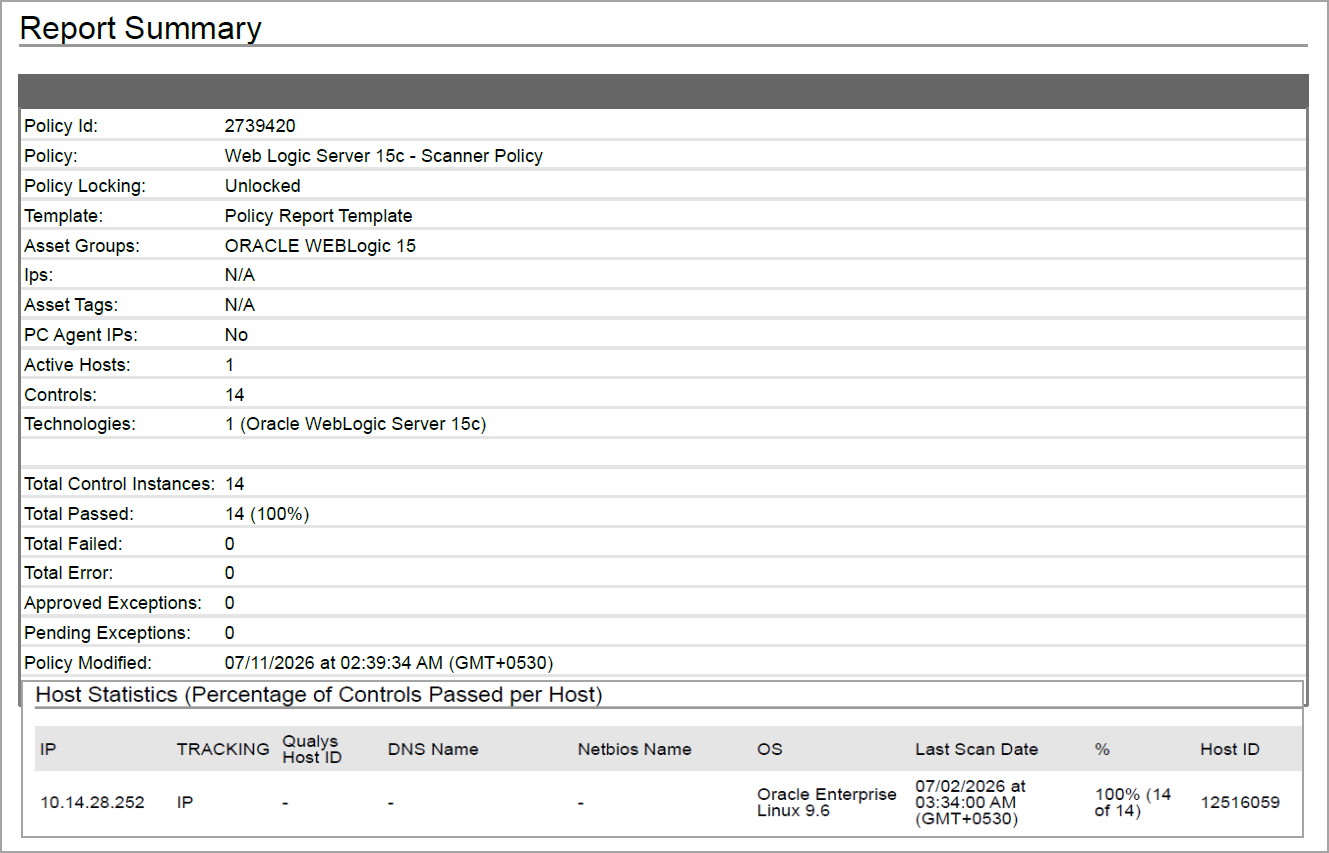Click "Web Logic Server 15c - Scanner Policy"
The height and width of the screenshot is (853, 1329).
[384, 156]
